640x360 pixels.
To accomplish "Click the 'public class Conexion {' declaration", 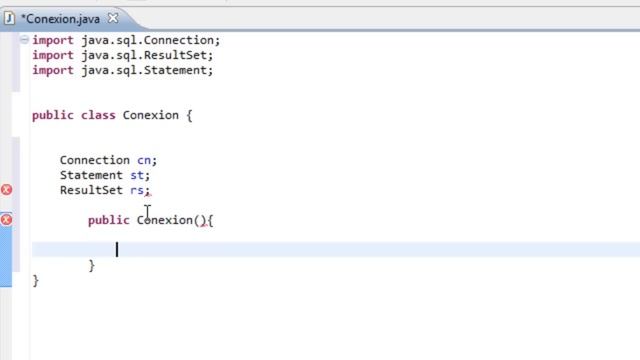I will point(112,116).
